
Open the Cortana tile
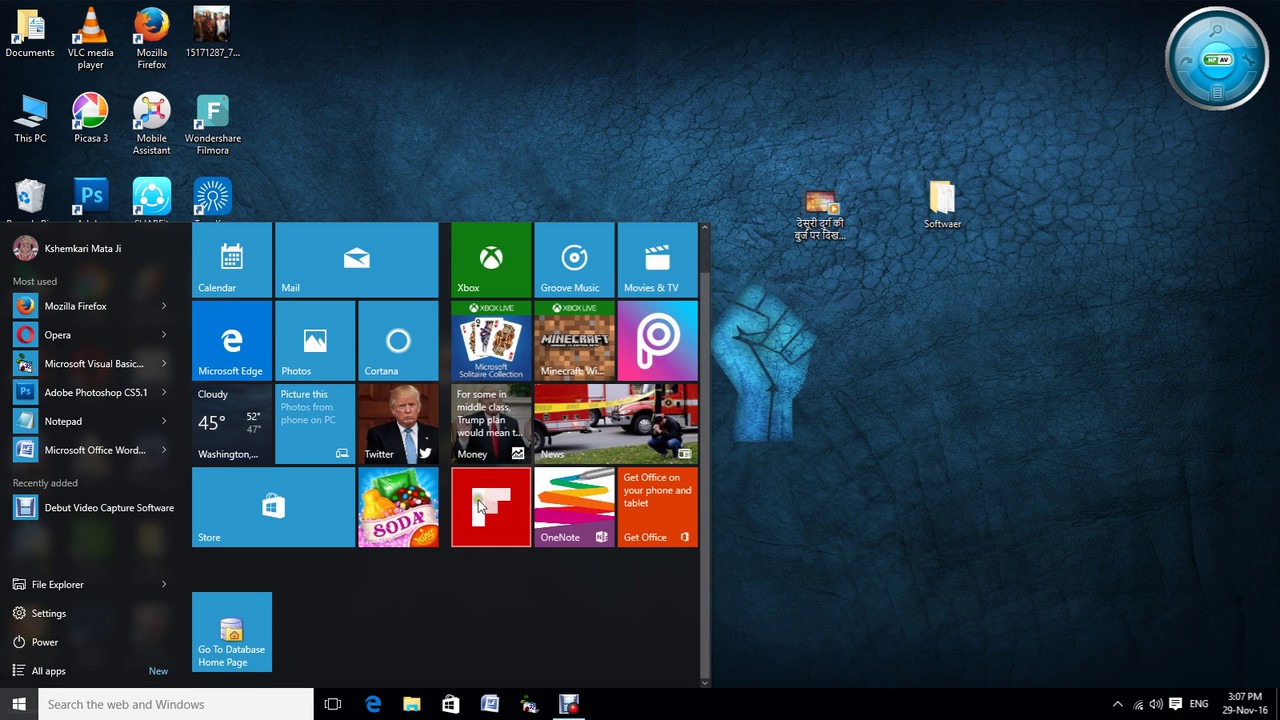398,341
